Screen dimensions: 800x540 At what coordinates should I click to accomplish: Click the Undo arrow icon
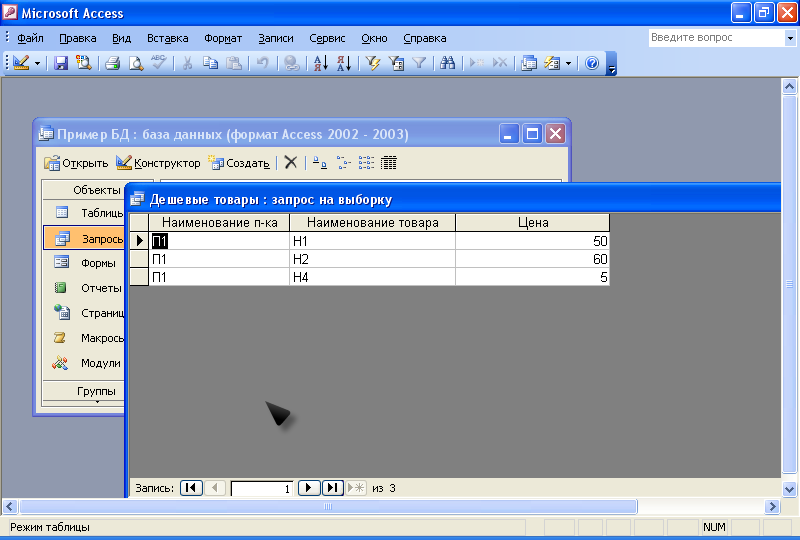[262, 63]
